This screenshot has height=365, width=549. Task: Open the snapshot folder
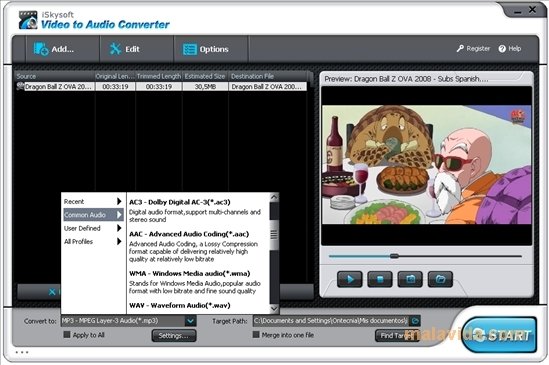click(440, 279)
